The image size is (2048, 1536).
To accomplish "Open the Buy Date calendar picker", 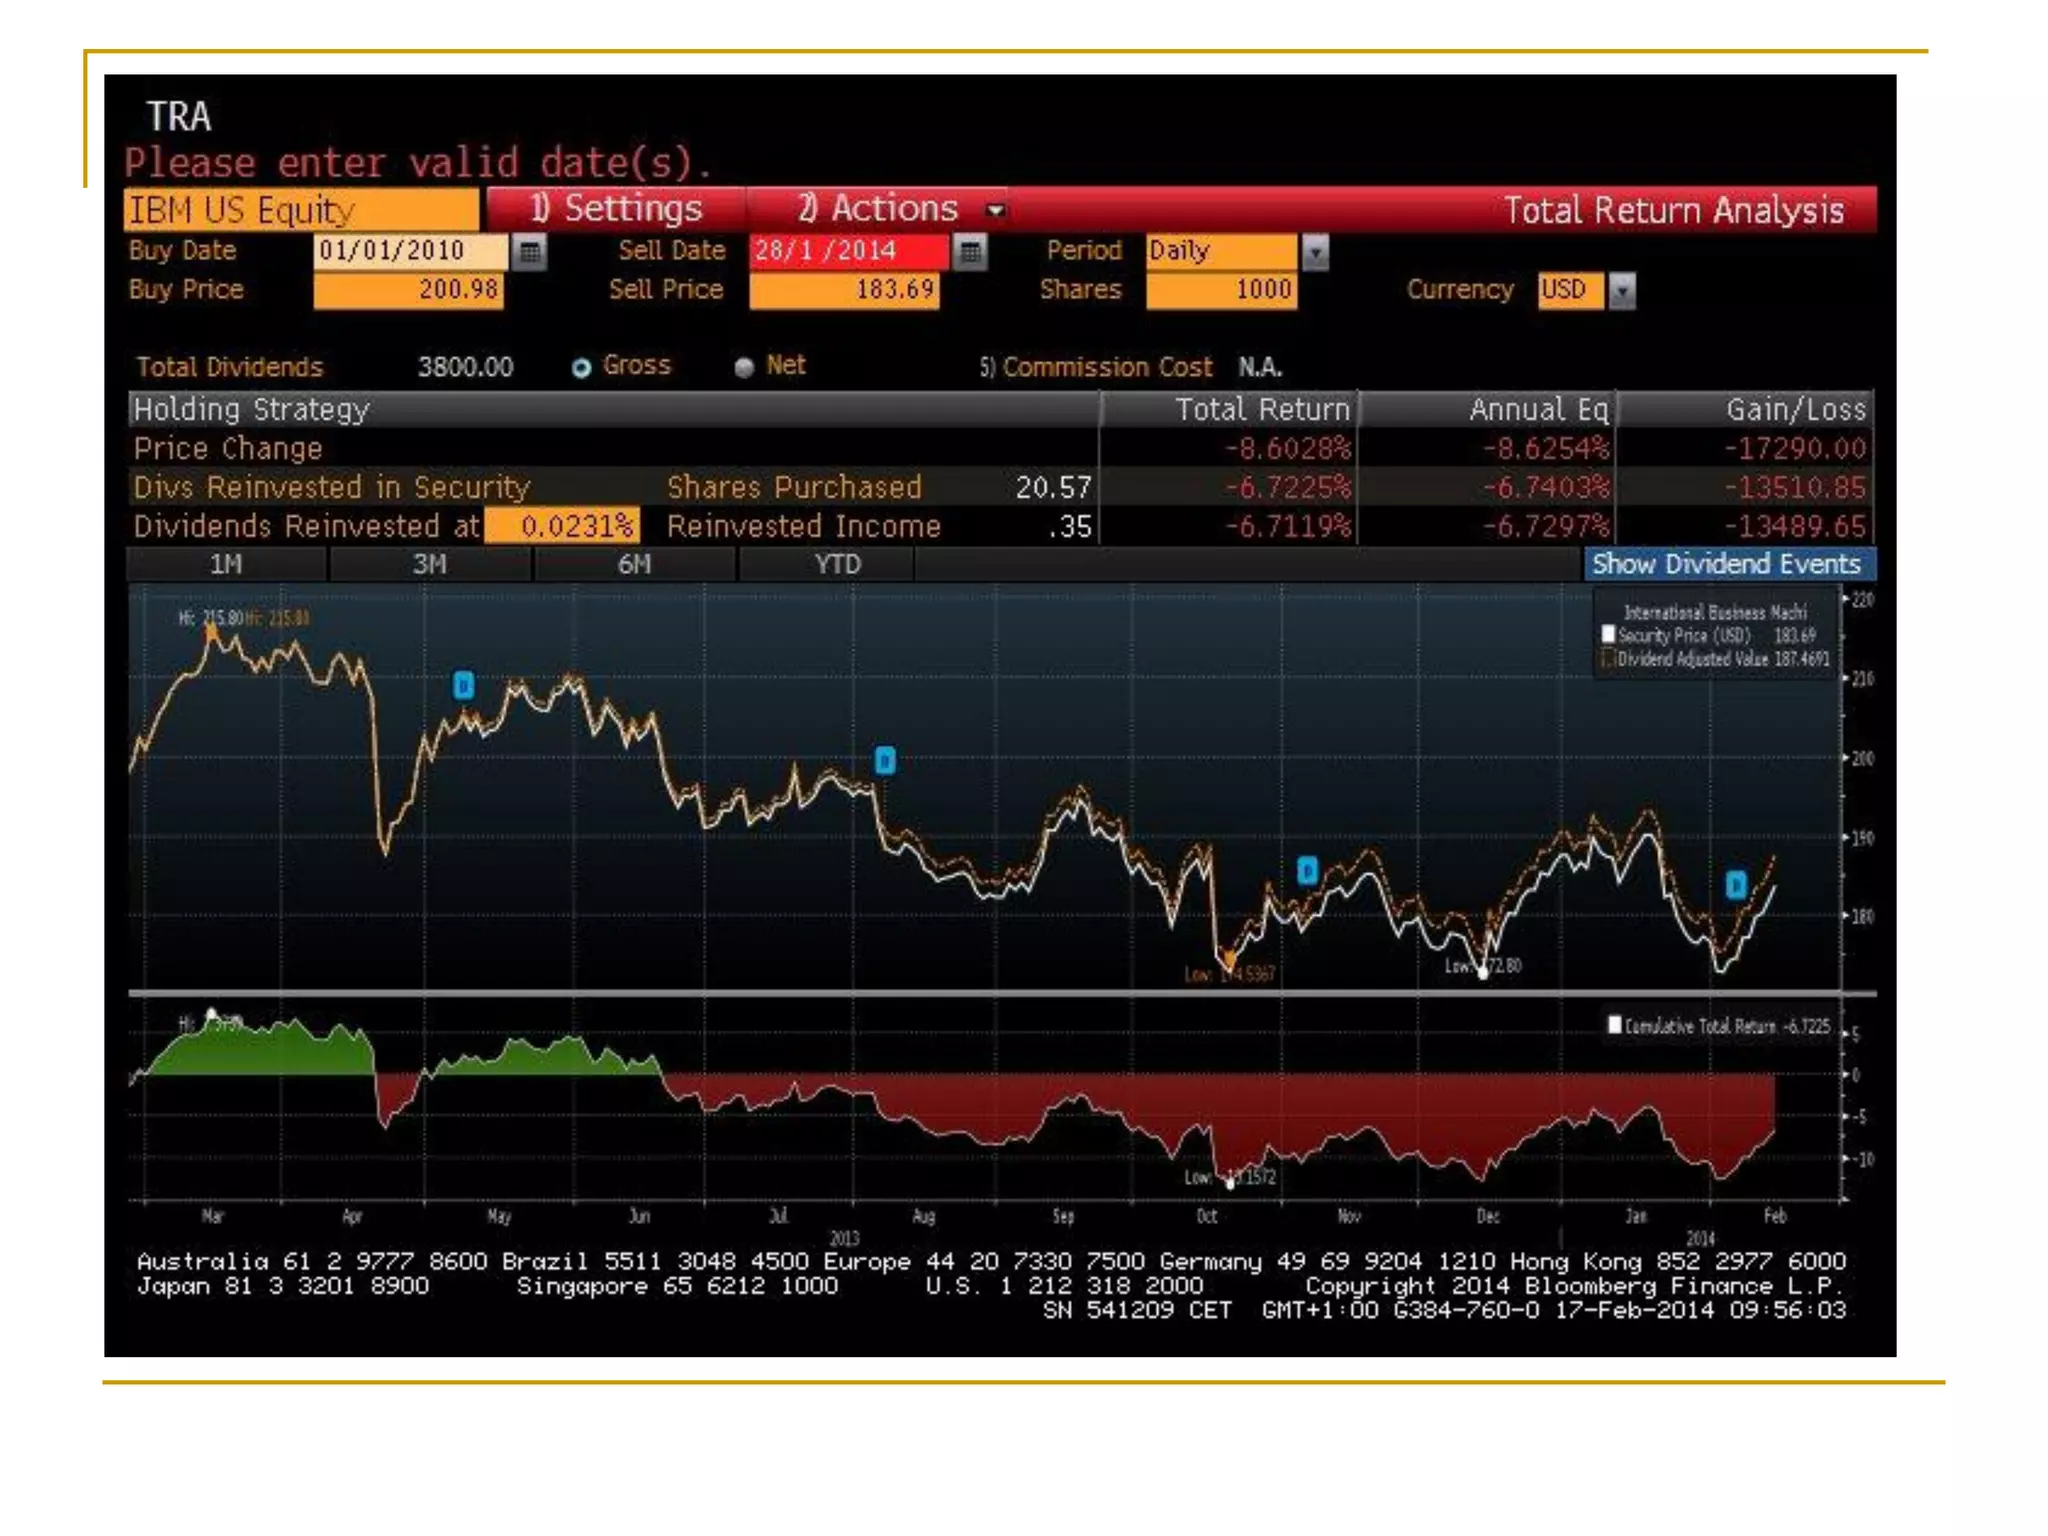I will [530, 252].
